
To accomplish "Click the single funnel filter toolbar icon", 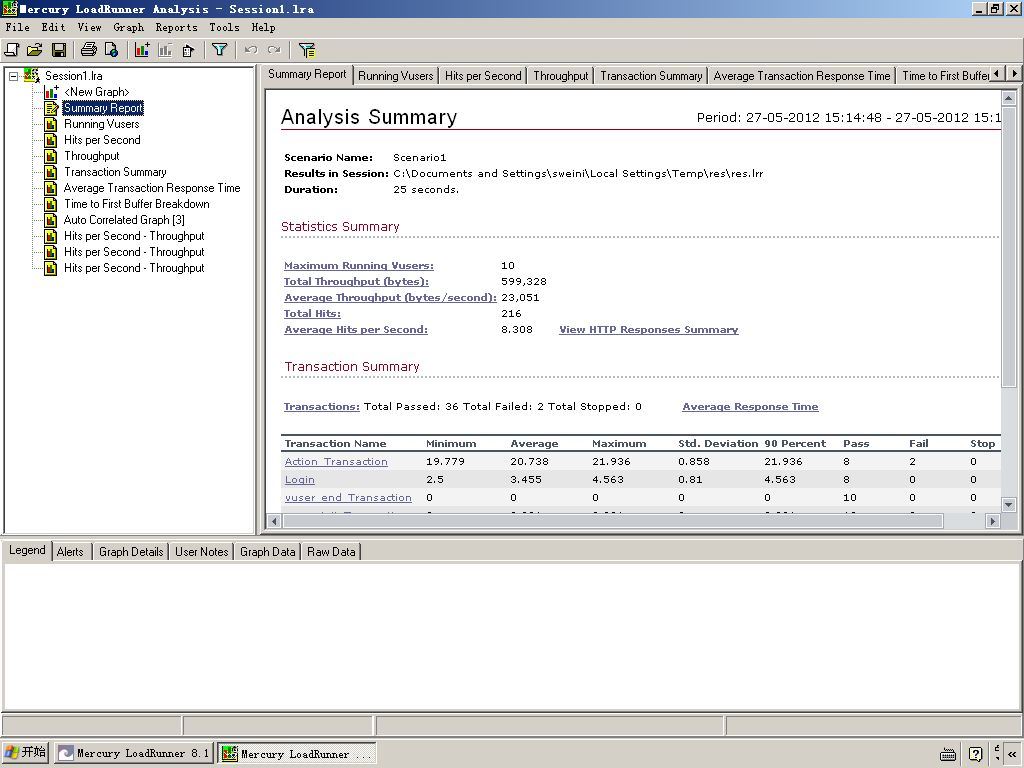I will [x=220, y=49].
